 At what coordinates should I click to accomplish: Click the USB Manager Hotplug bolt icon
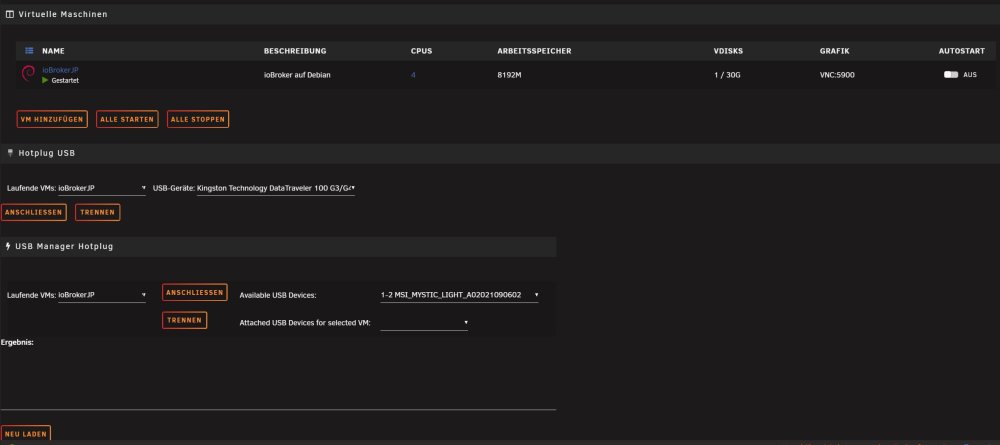pos(8,246)
